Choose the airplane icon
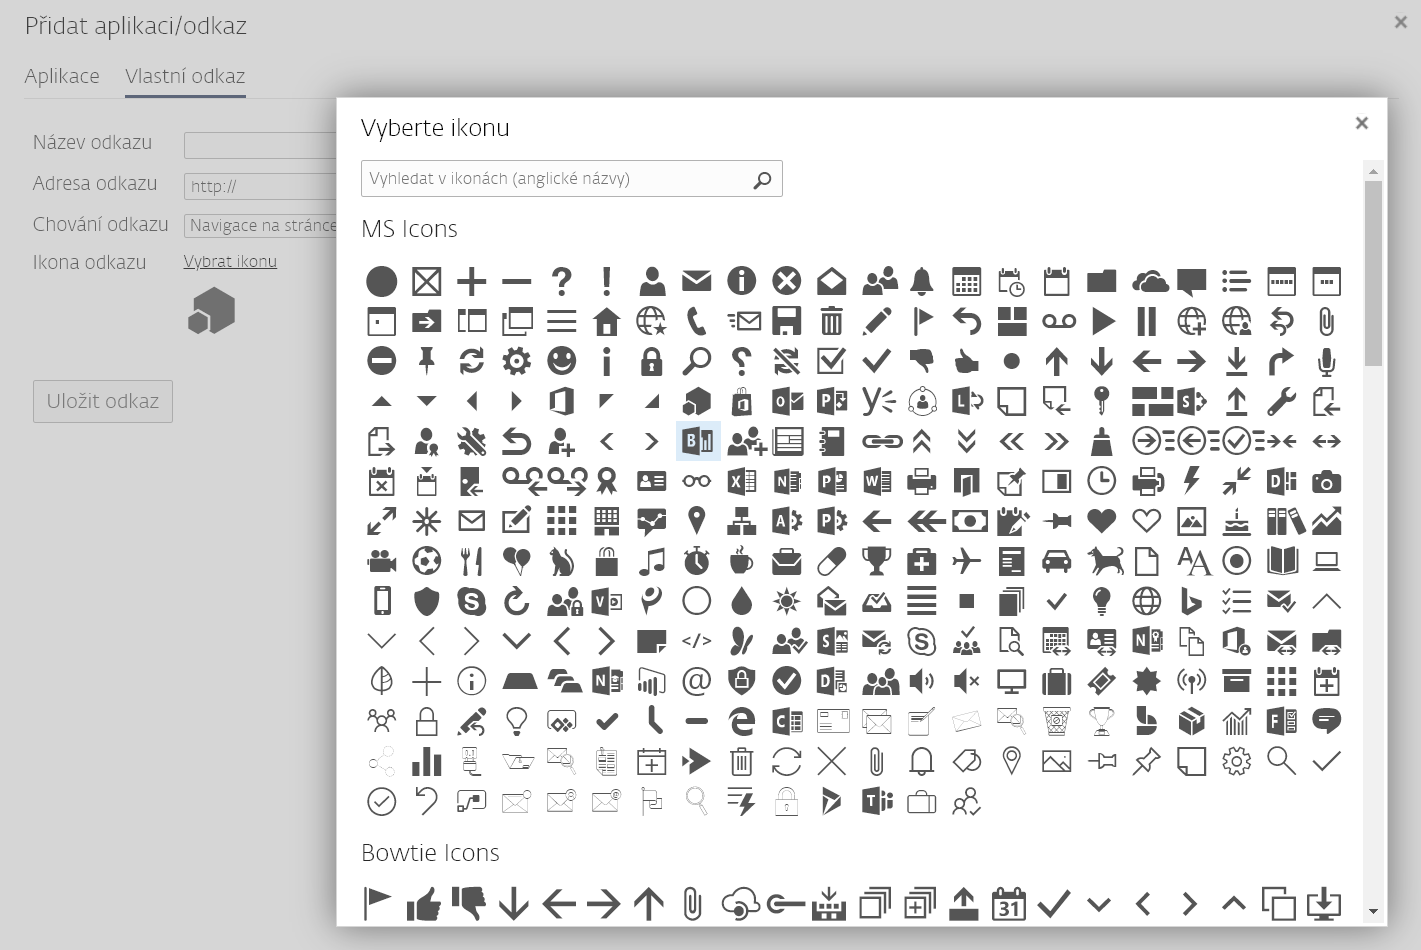 pos(966,561)
